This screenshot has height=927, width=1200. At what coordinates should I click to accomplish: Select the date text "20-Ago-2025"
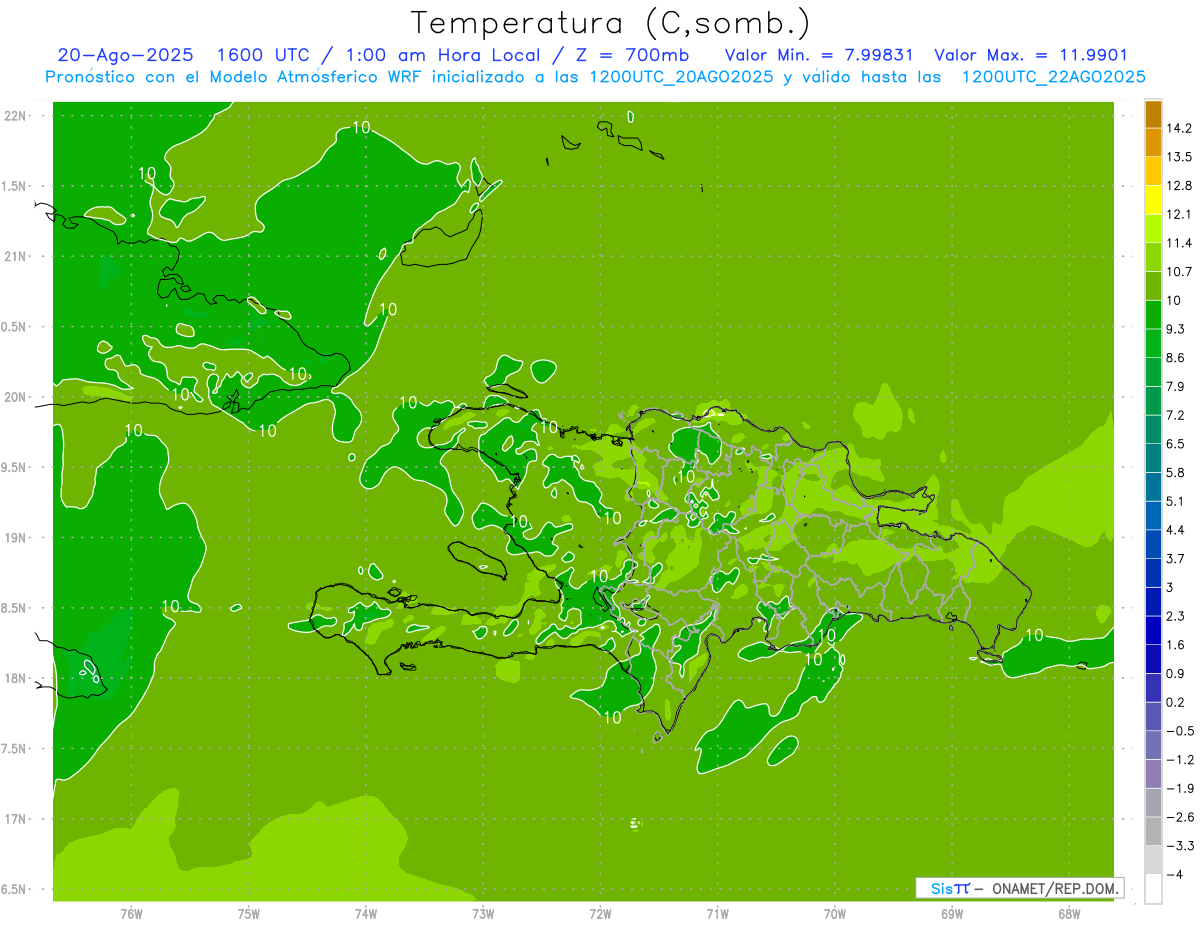125,56
